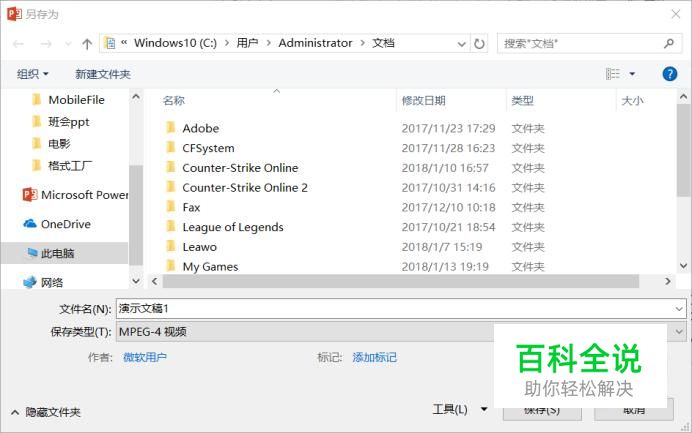This screenshot has height=433, width=692.
Task: Click the Fax folder icon
Action: click(x=170, y=207)
